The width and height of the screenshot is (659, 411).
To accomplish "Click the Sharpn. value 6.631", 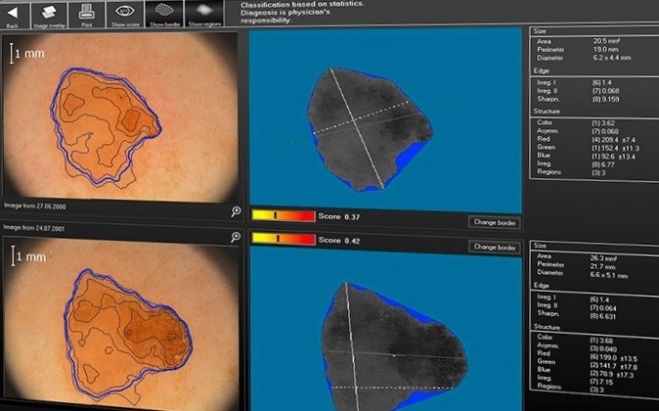I will (603, 316).
